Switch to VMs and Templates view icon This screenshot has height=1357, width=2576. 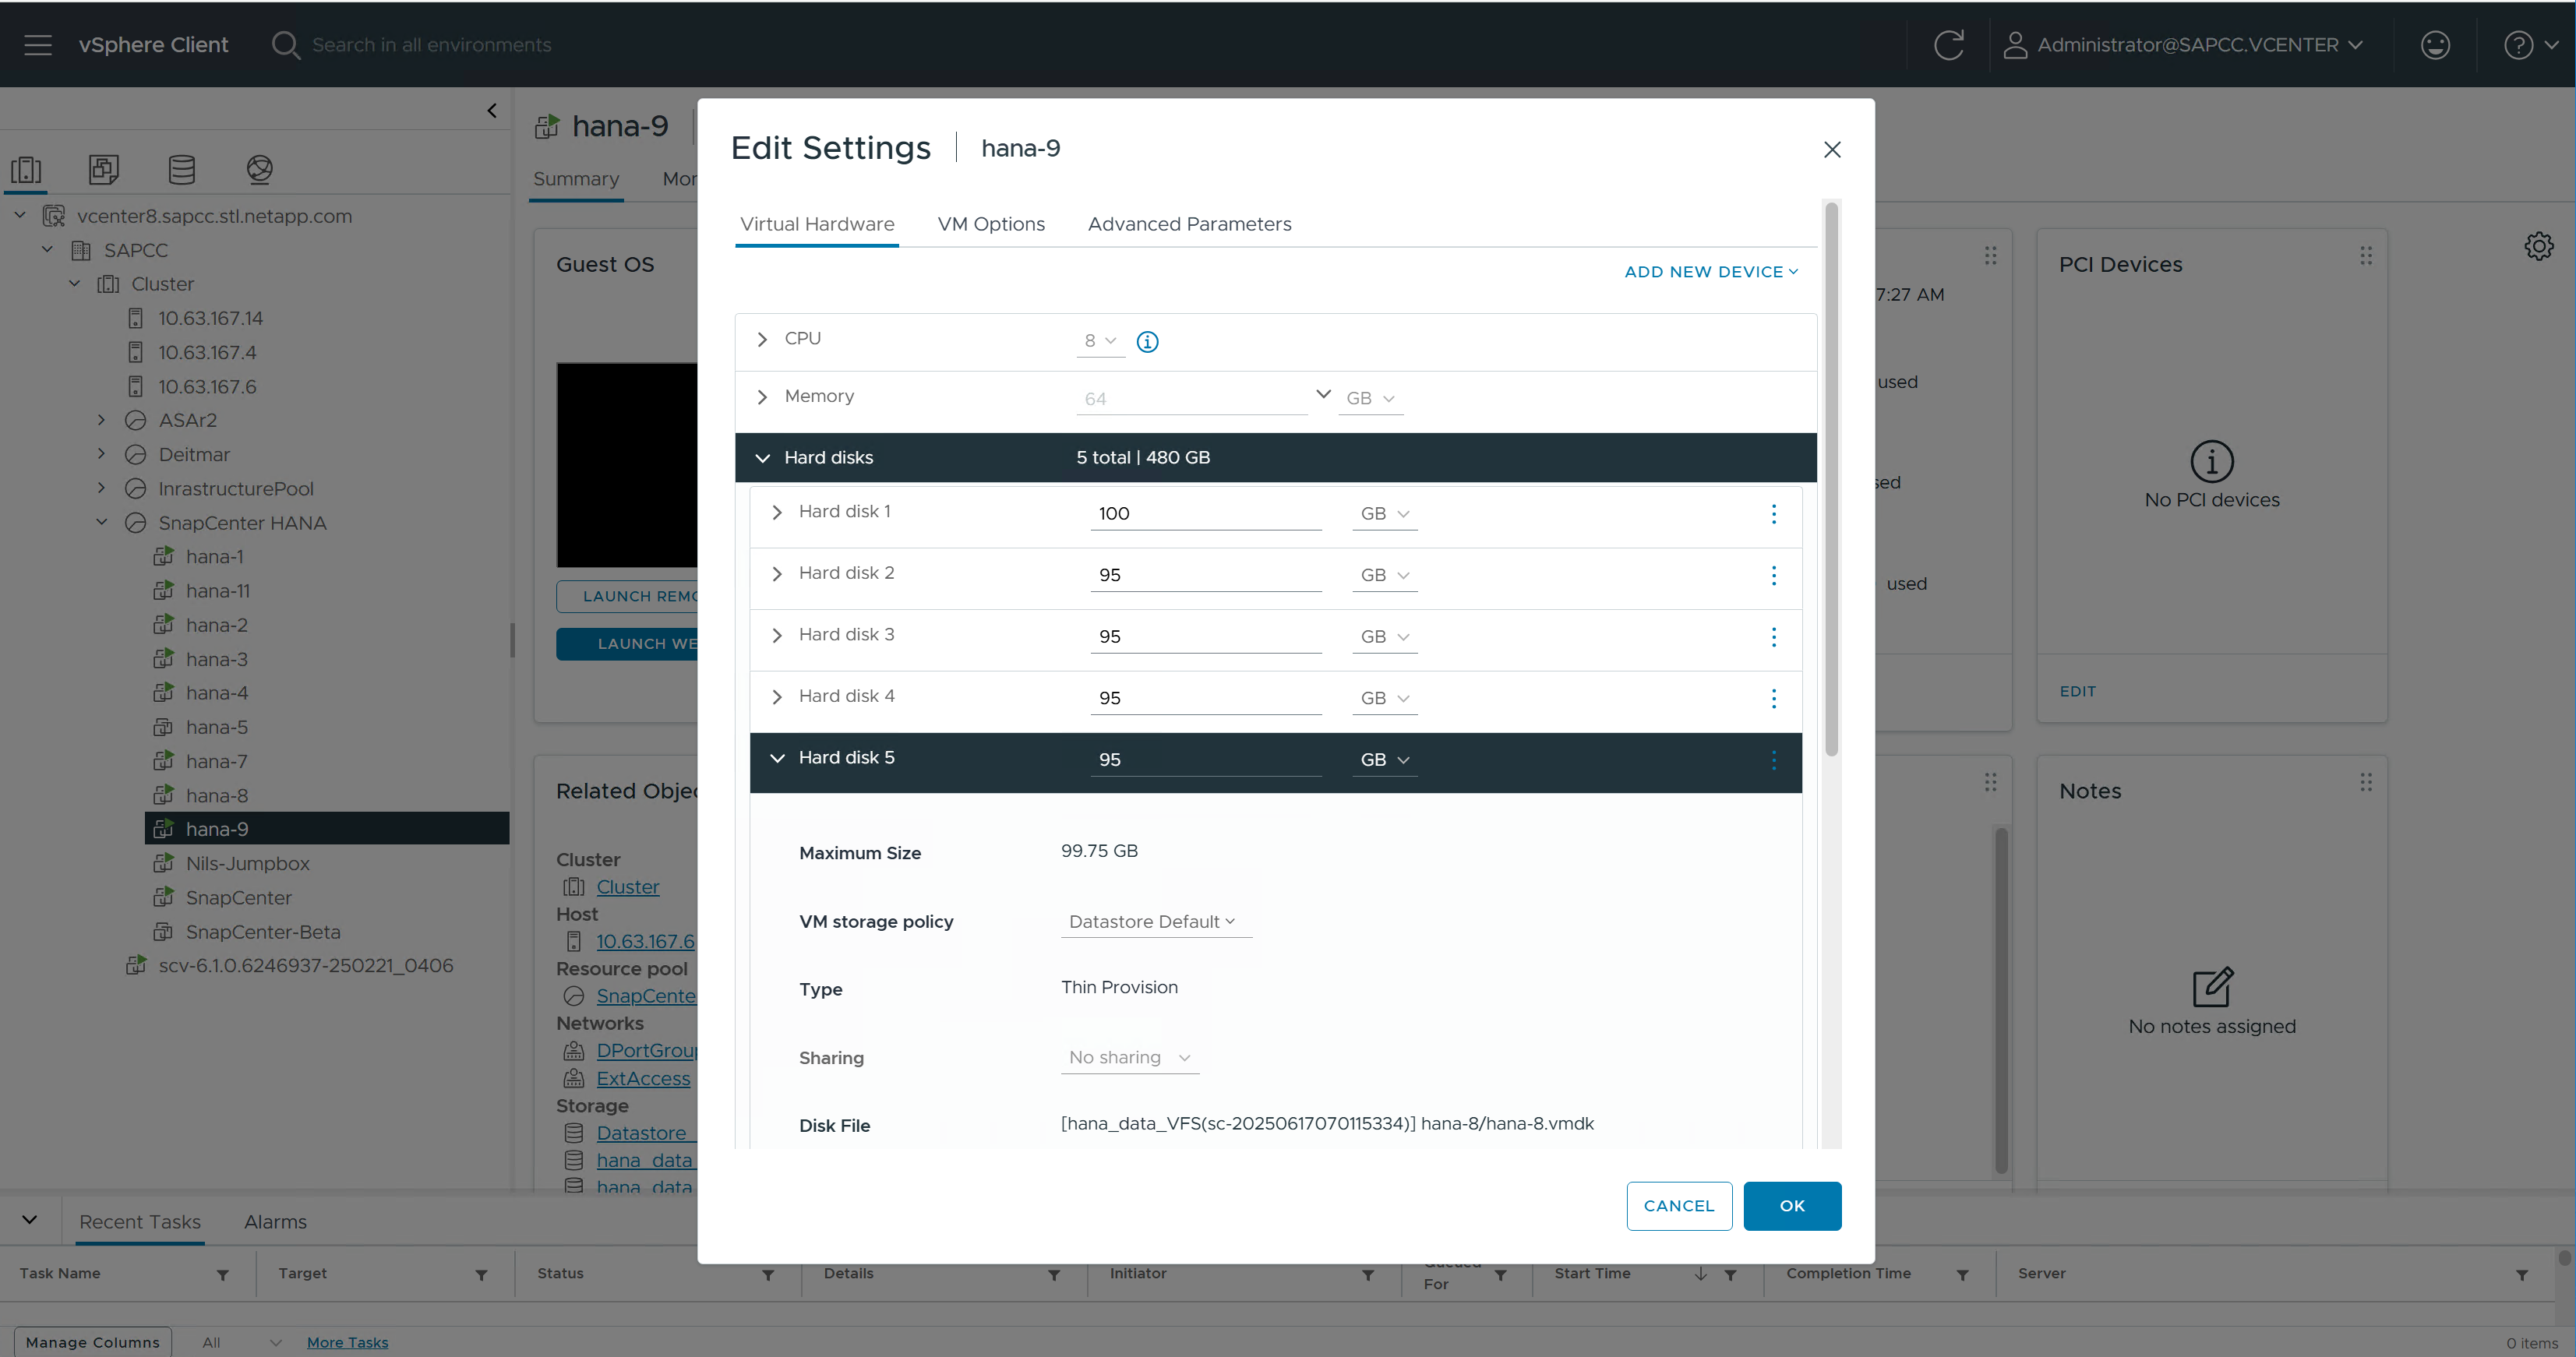pyautogui.click(x=104, y=169)
